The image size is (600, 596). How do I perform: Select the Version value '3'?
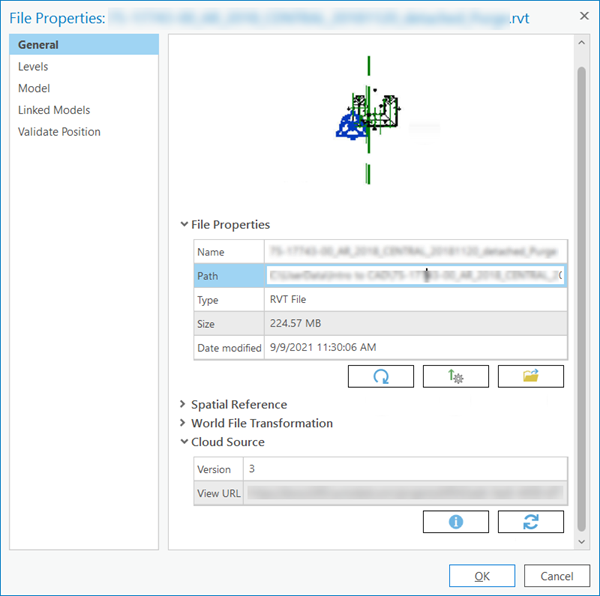pos(252,469)
